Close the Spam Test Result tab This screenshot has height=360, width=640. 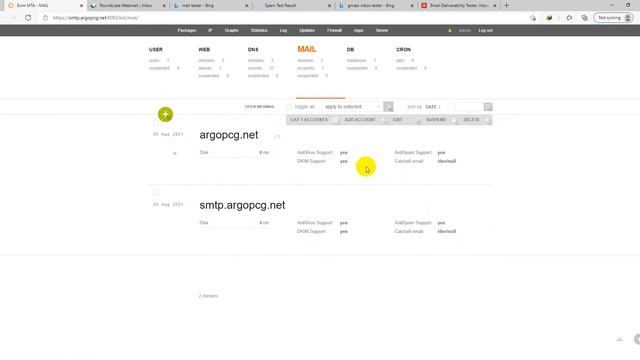[x=329, y=6]
